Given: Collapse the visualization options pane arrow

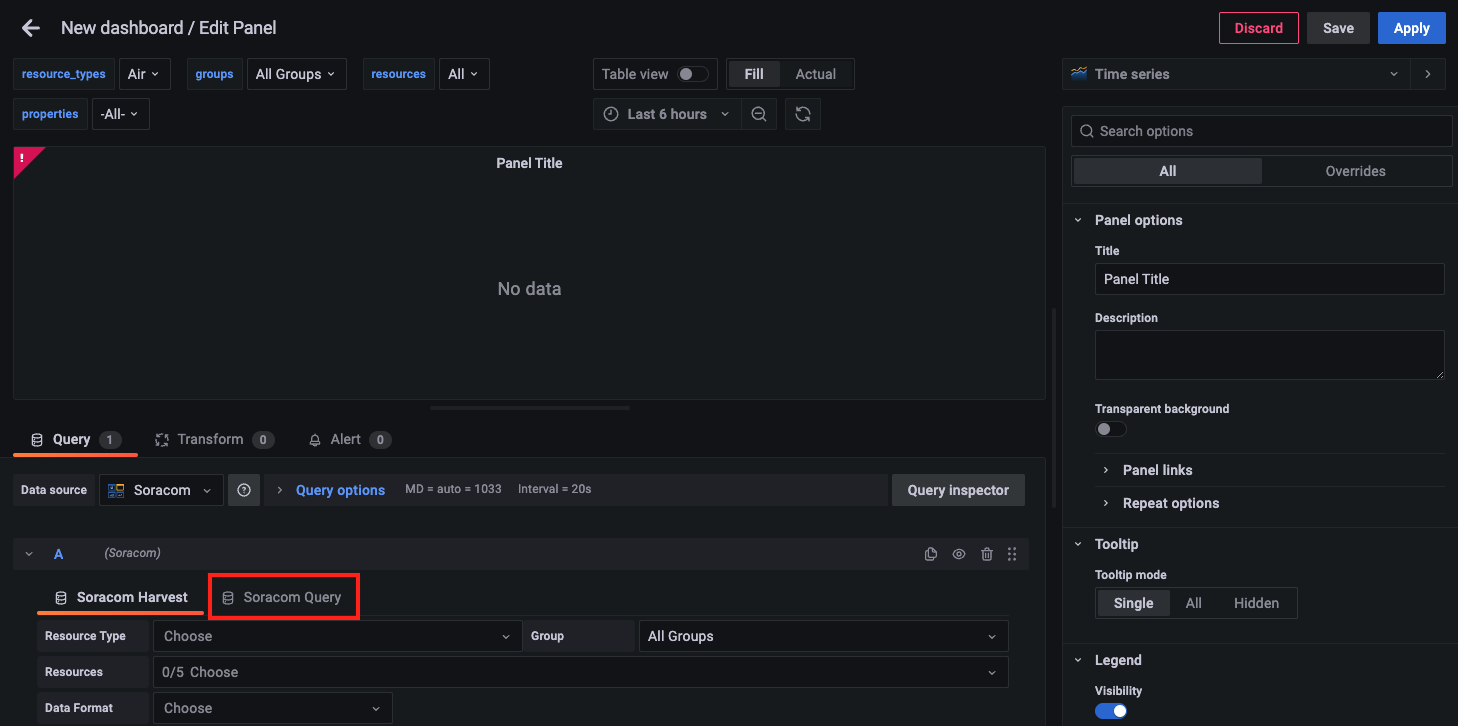Looking at the screenshot, I should [1428, 74].
